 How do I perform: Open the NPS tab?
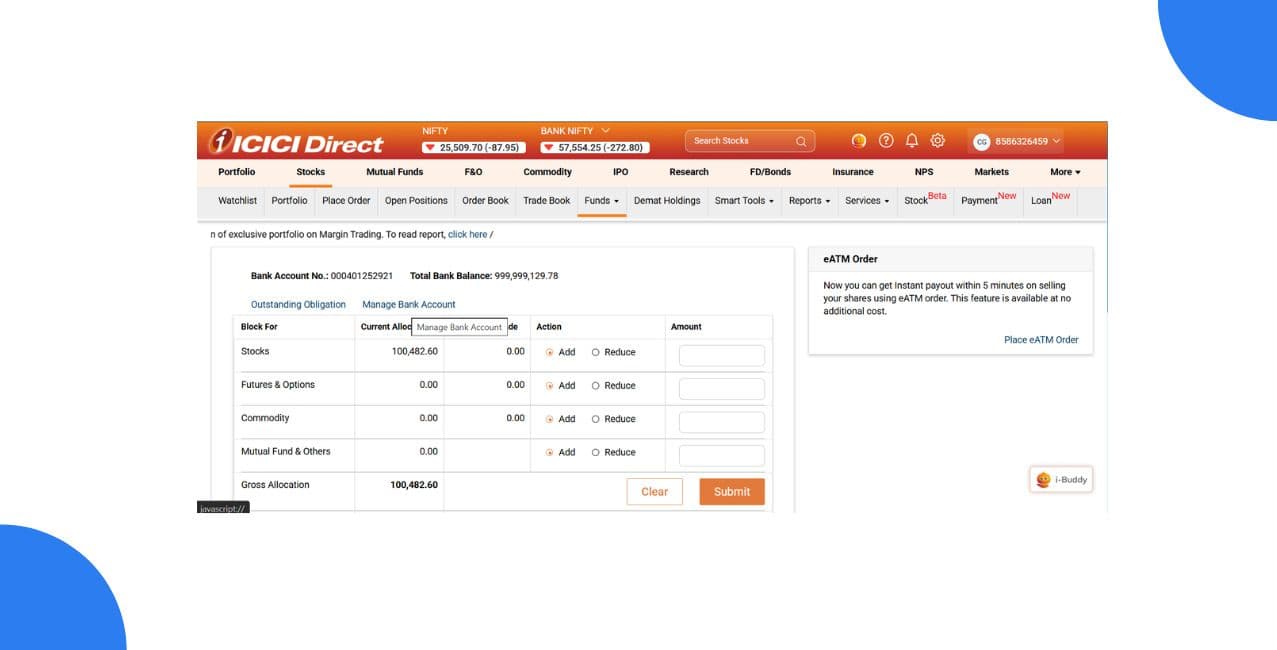[924, 172]
